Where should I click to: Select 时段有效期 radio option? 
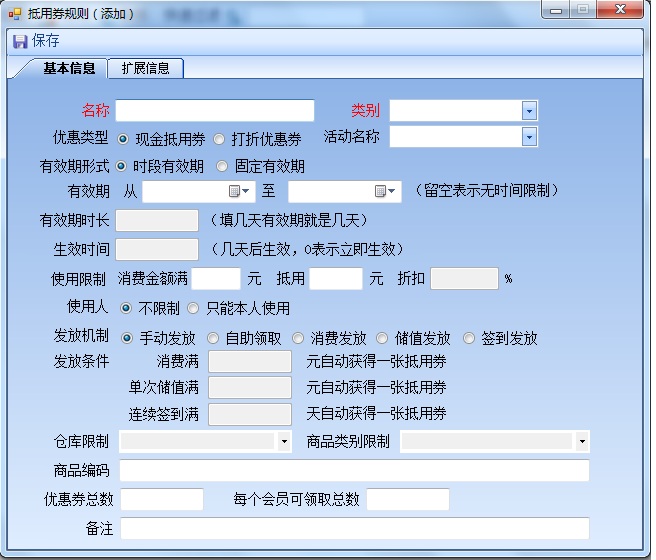(x=121, y=166)
